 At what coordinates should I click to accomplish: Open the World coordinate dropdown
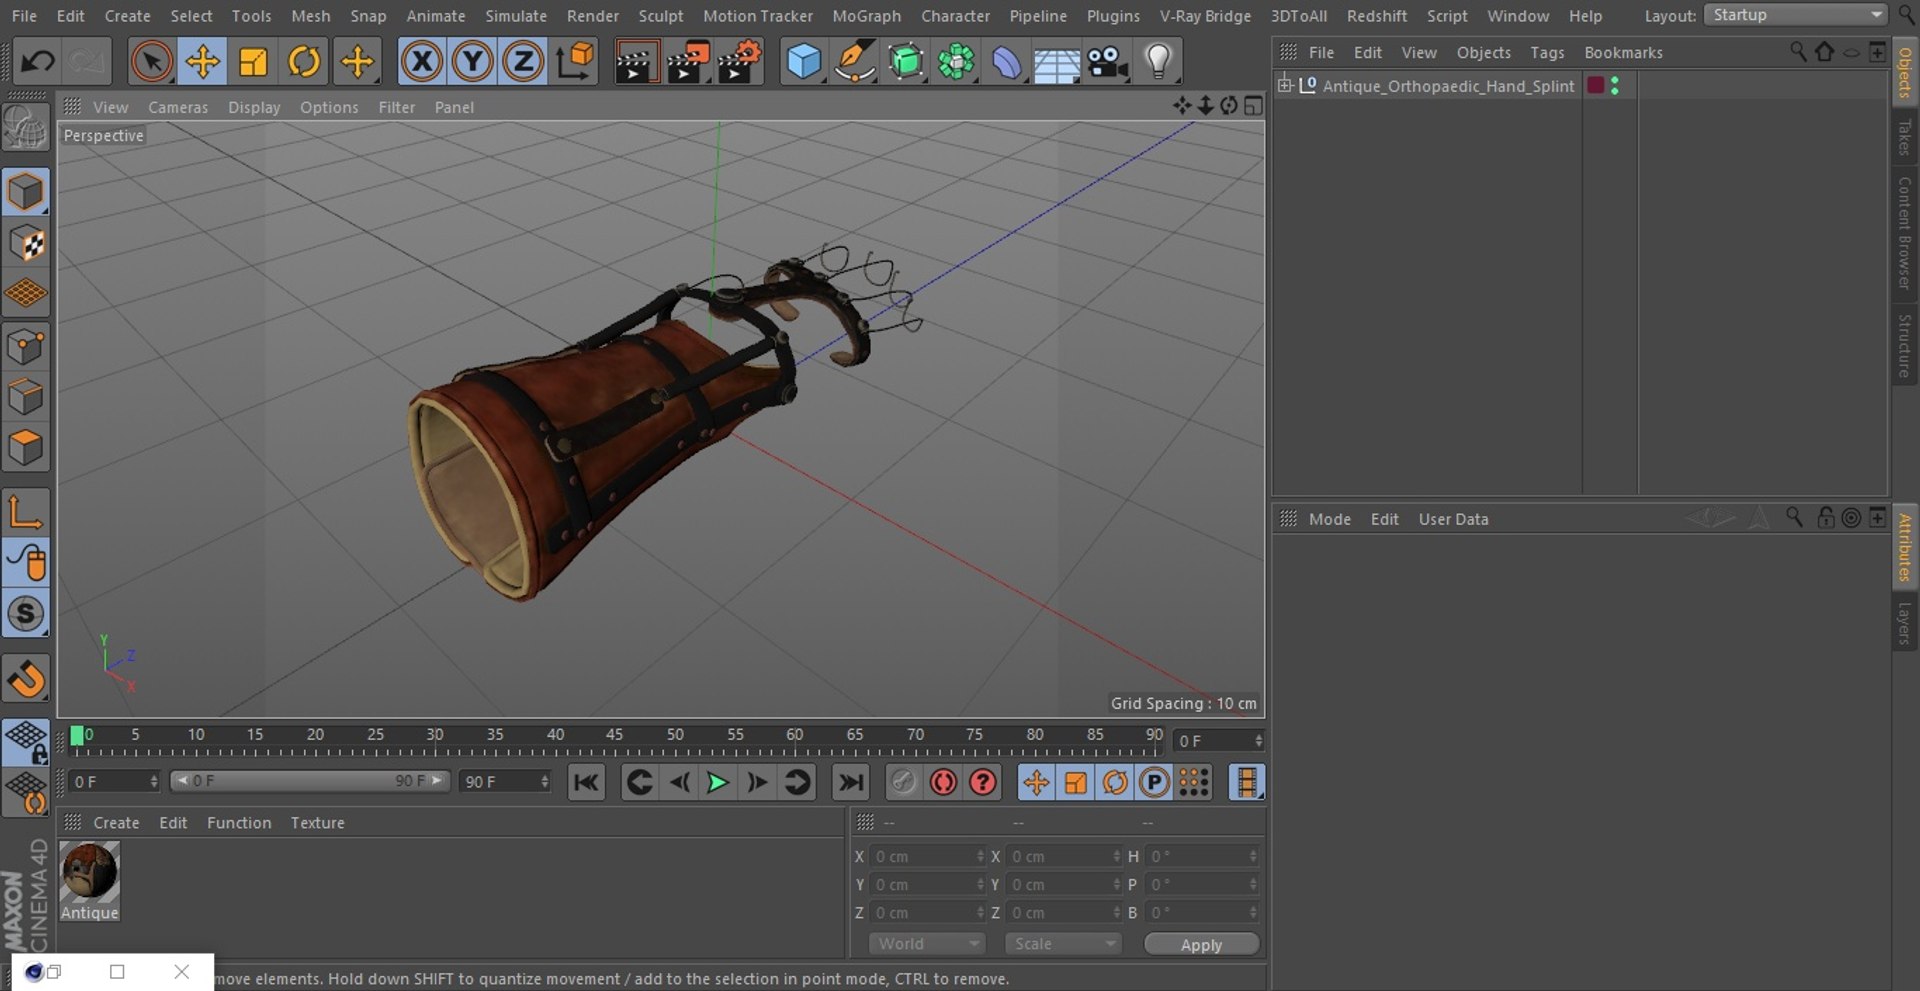pos(926,944)
